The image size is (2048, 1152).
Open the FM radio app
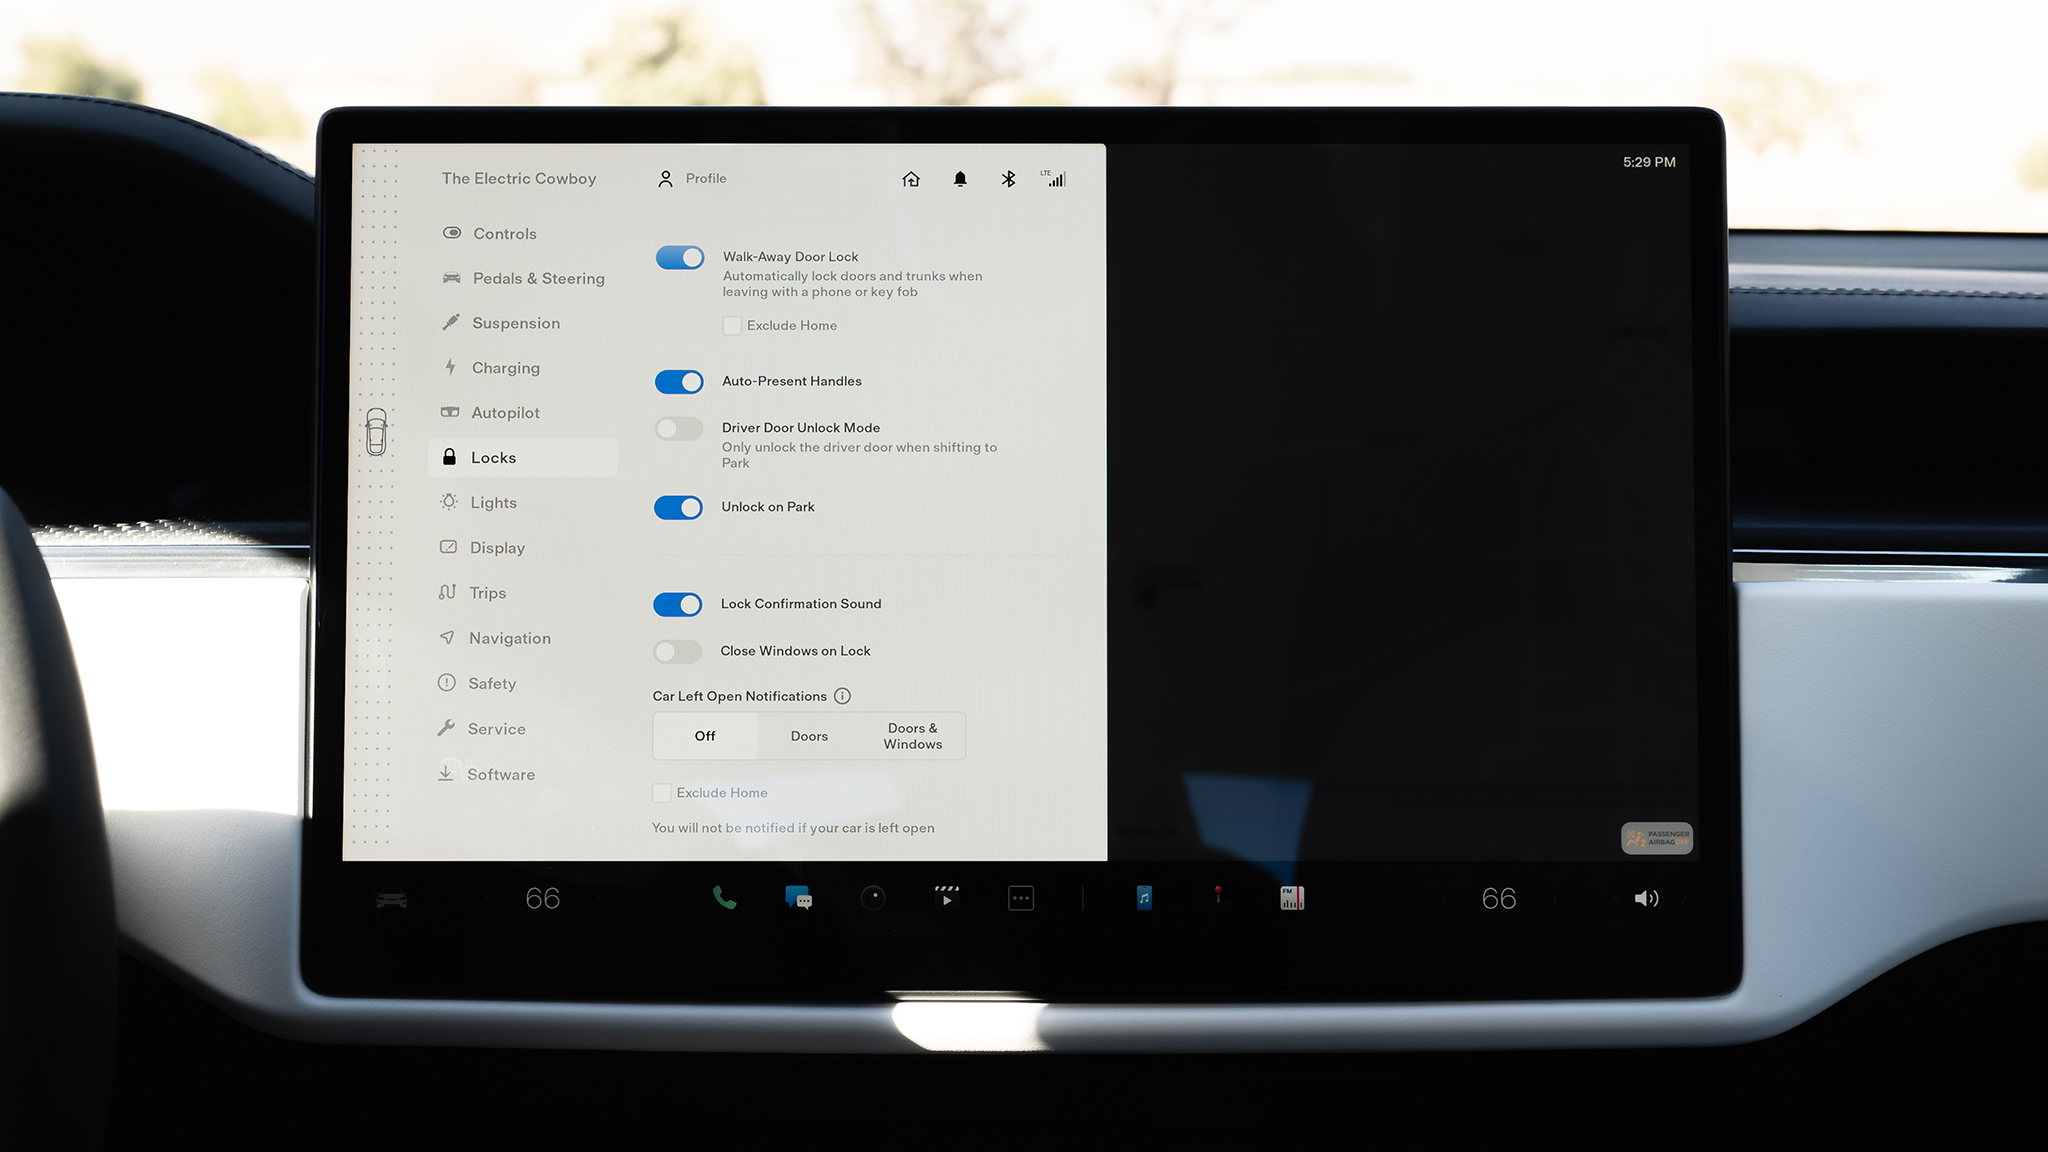tap(1292, 898)
